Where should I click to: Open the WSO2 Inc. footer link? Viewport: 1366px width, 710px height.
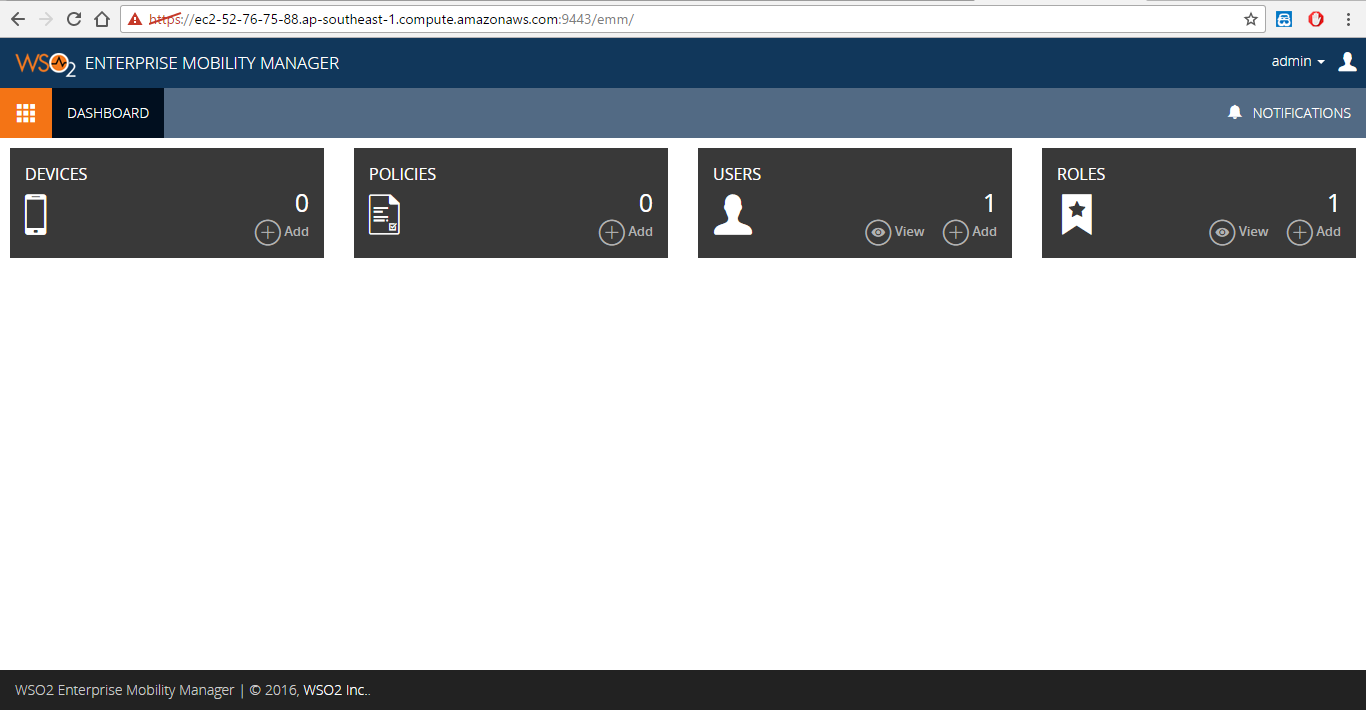tap(334, 689)
